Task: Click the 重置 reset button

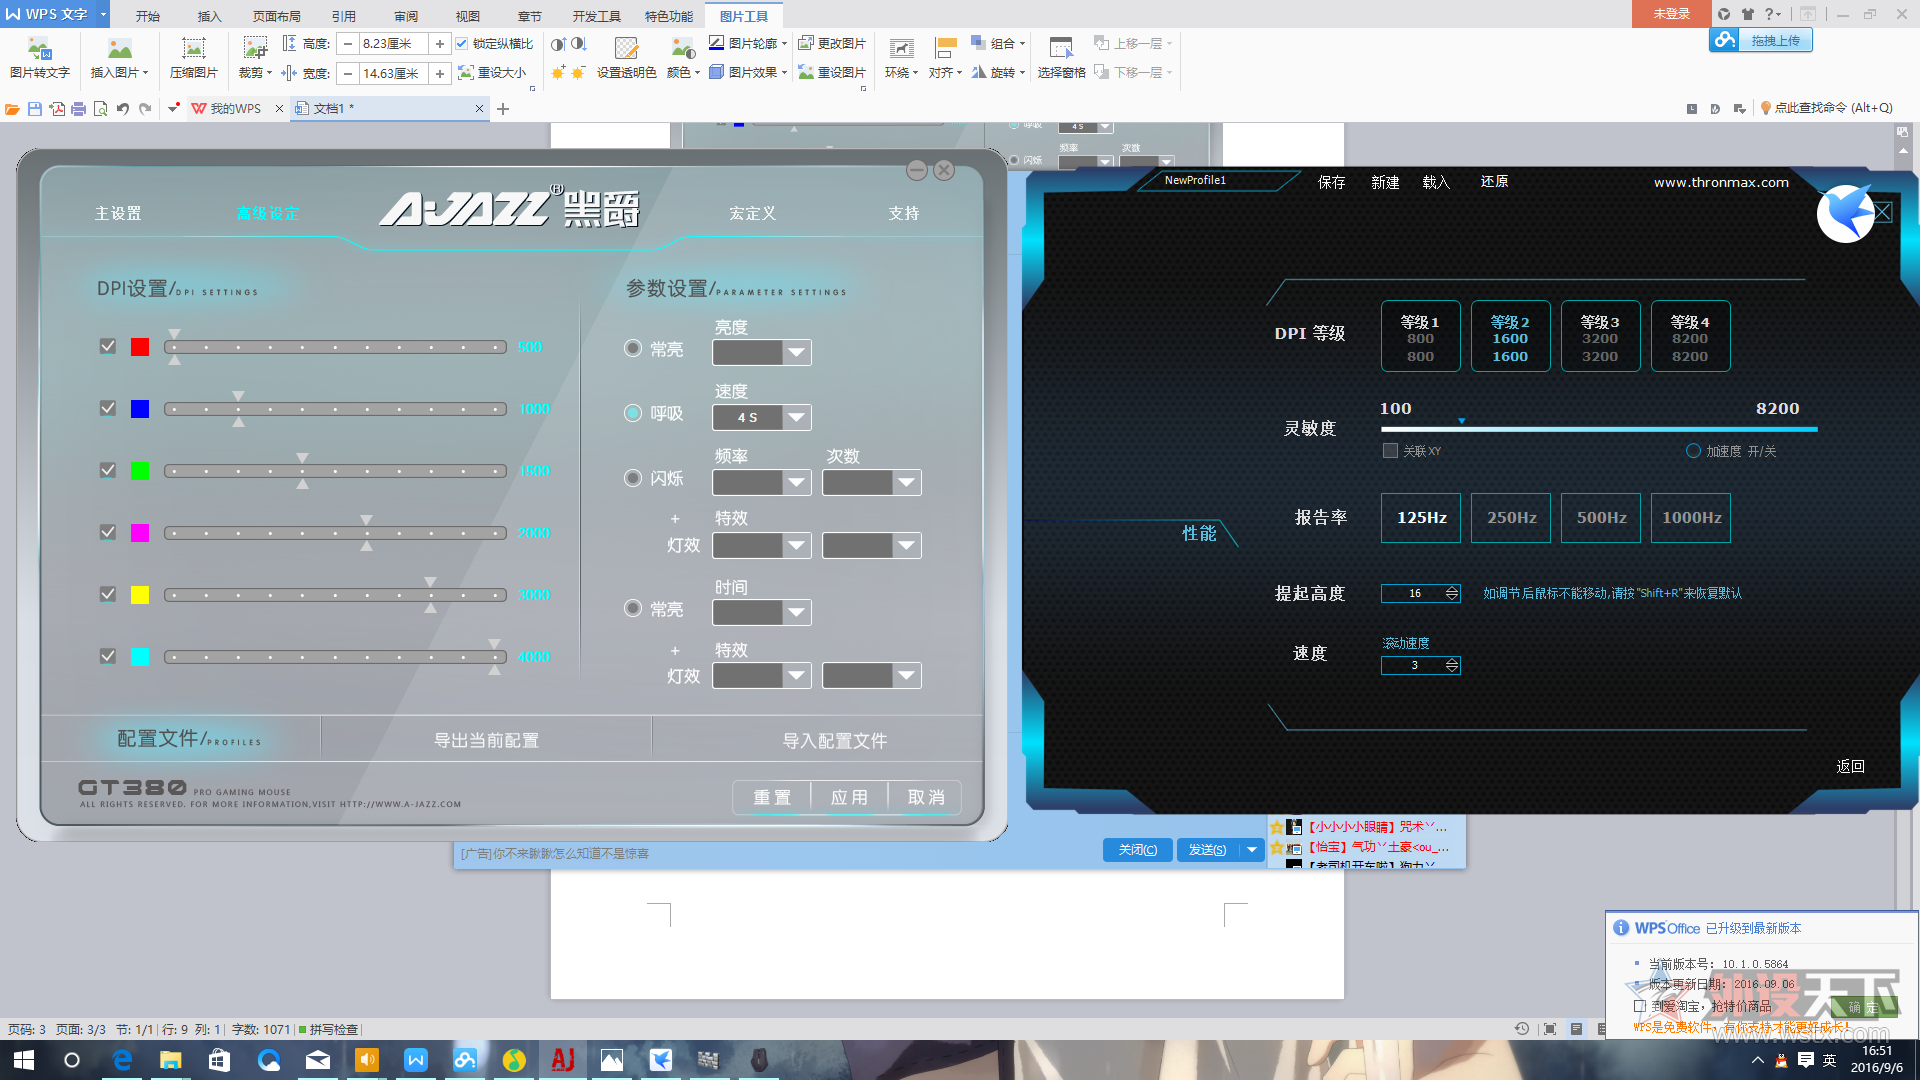Action: (x=772, y=797)
